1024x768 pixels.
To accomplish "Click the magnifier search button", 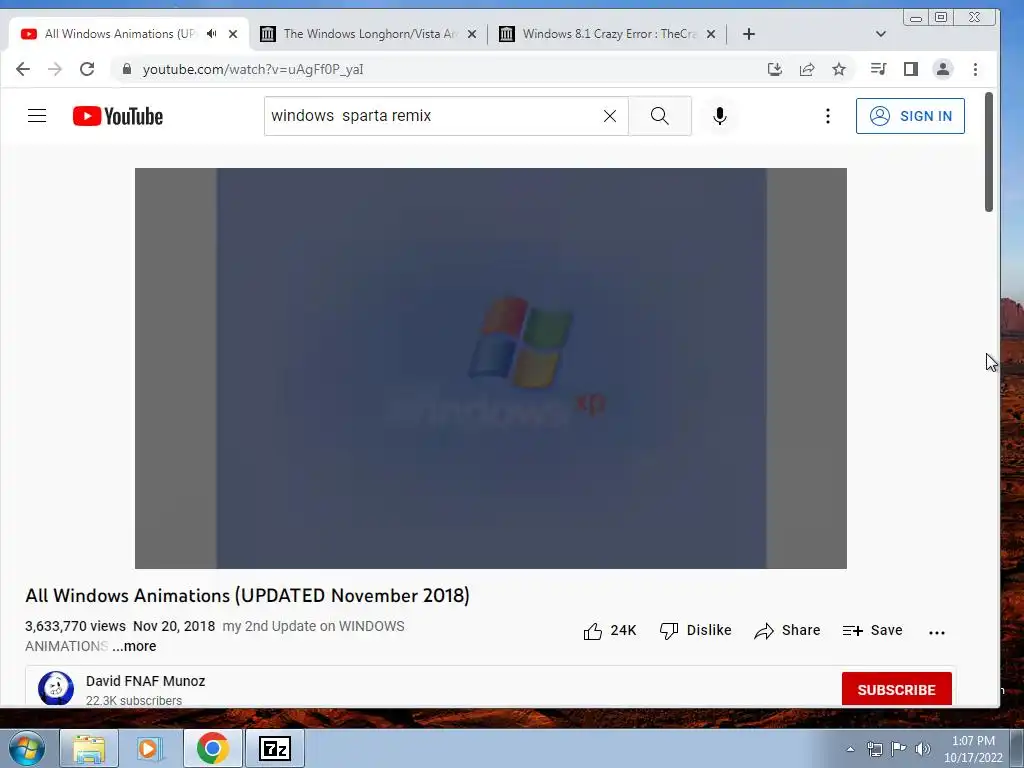I will (660, 116).
